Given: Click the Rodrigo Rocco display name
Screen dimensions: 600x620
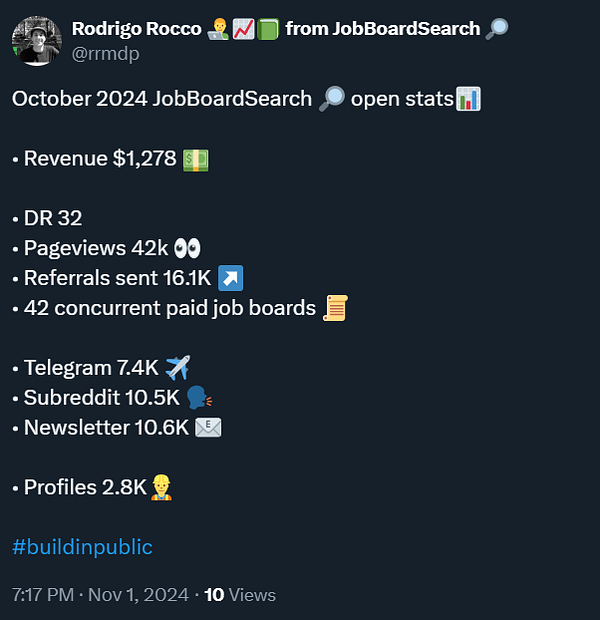Looking at the screenshot, I should click(x=136, y=29).
